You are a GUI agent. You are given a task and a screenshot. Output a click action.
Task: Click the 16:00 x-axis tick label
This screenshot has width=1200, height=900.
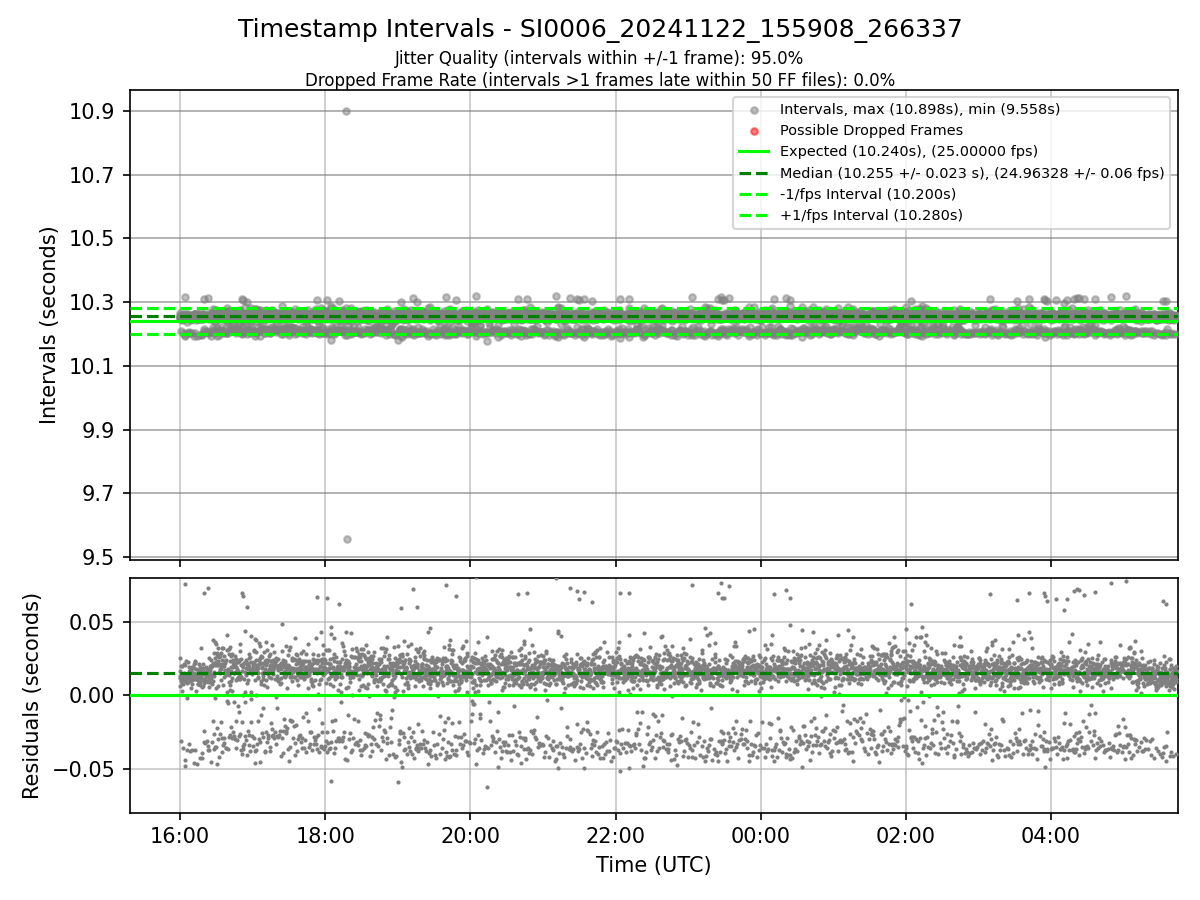180,836
